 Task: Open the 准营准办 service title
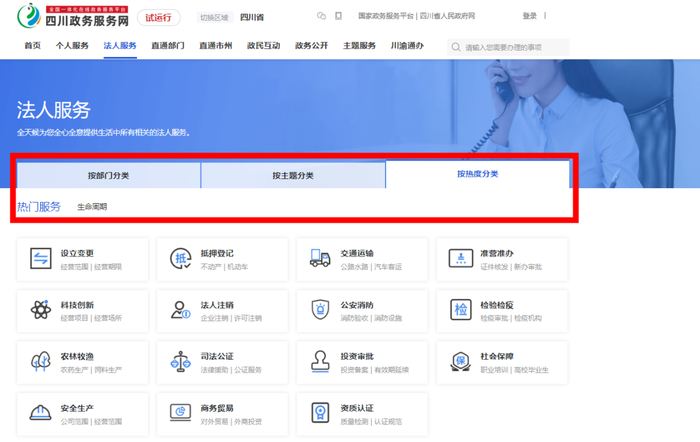(x=497, y=253)
